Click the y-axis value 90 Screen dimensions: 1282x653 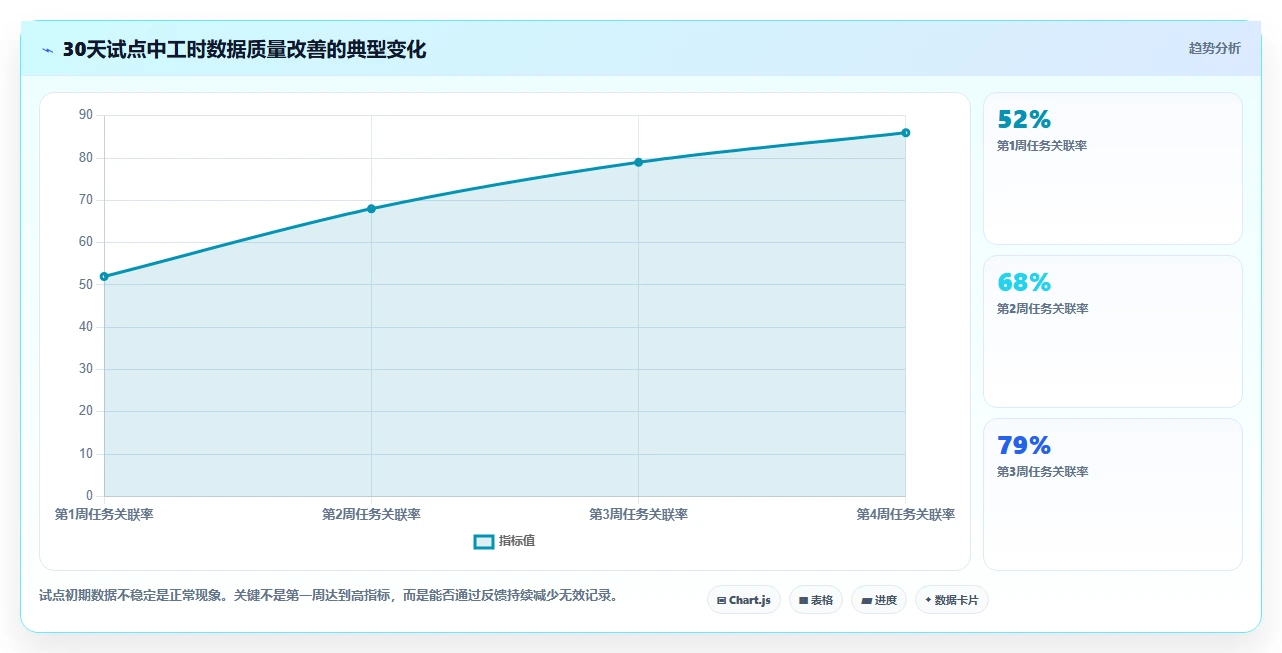click(85, 116)
